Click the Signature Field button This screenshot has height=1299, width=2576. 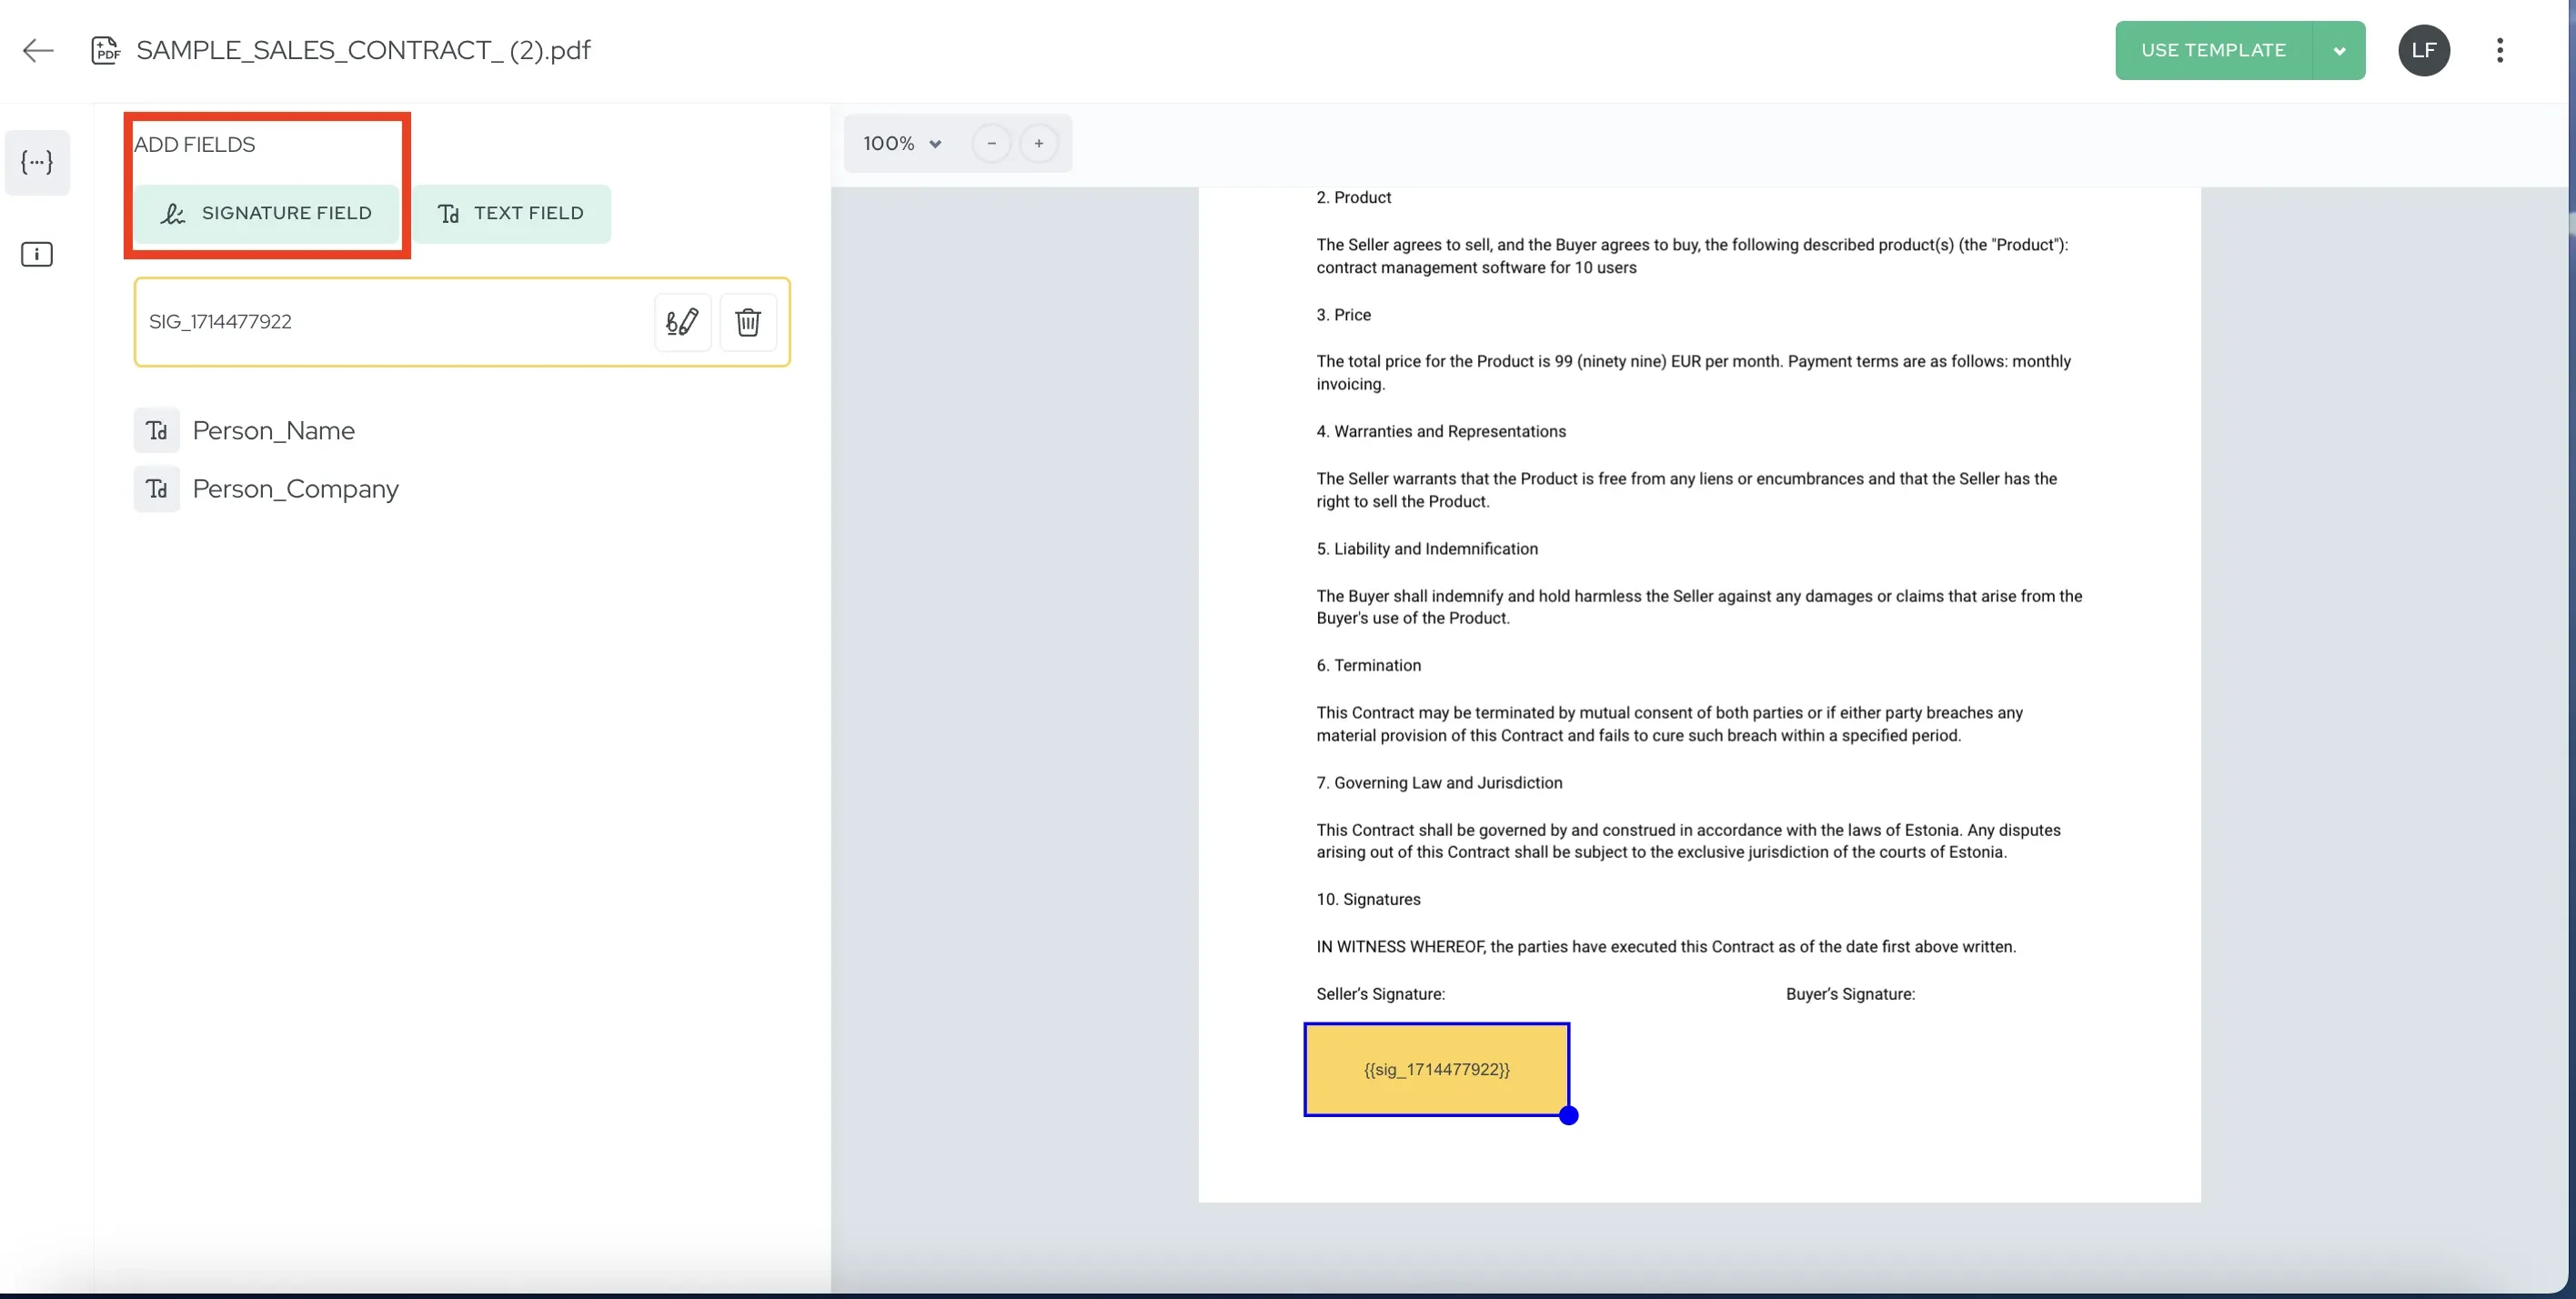coord(267,213)
